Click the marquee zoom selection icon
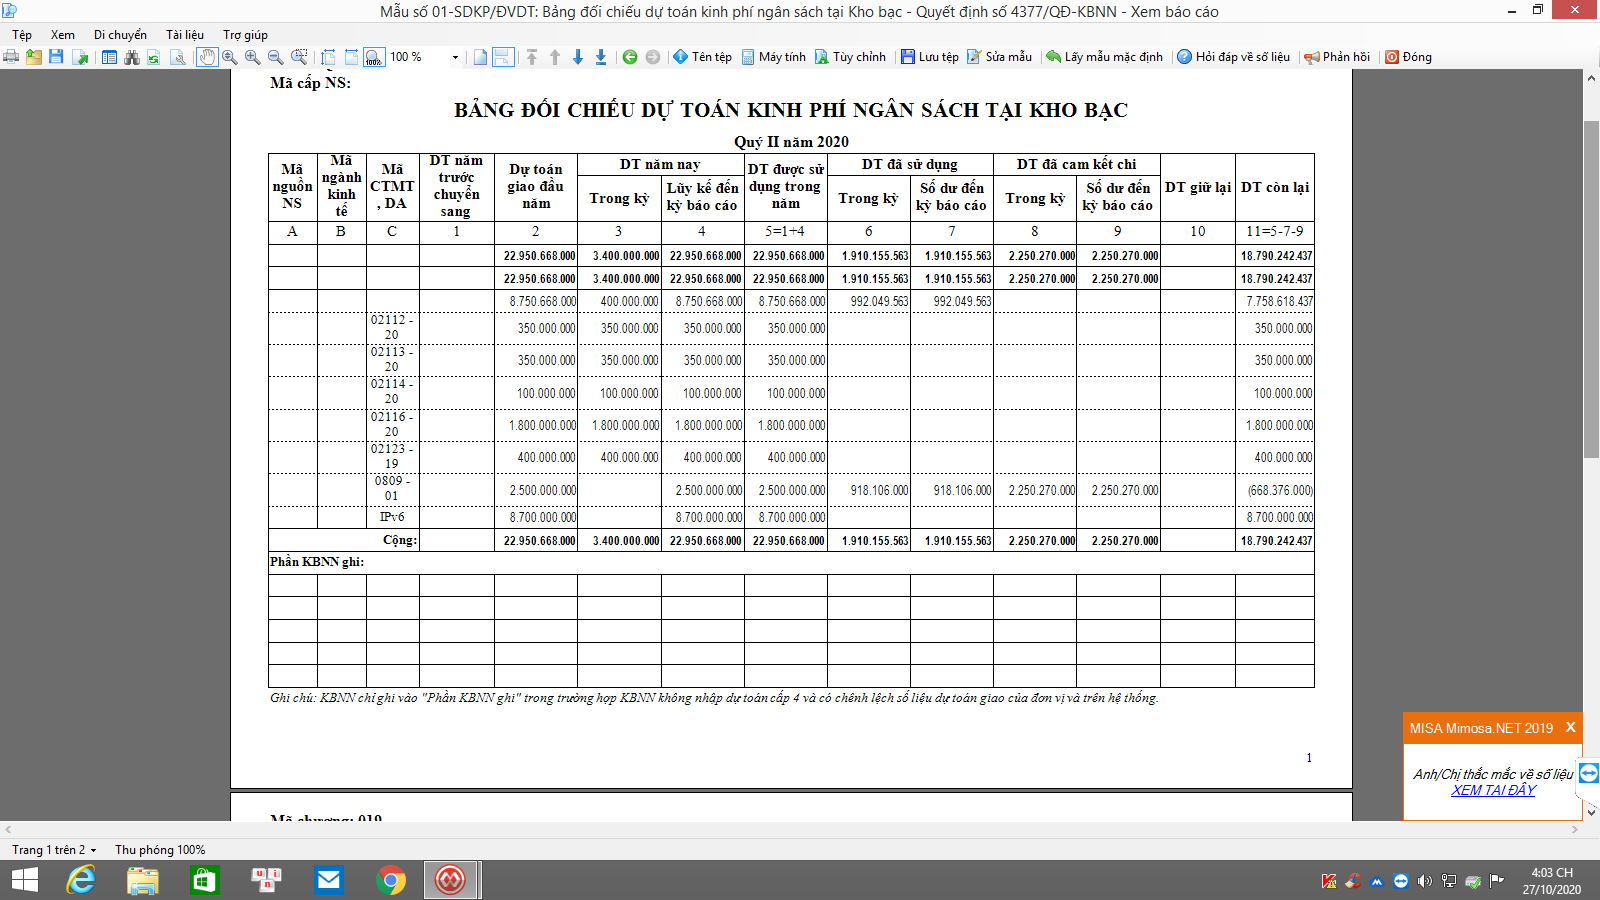This screenshot has width=1600, height=900. tap(299, 57)
